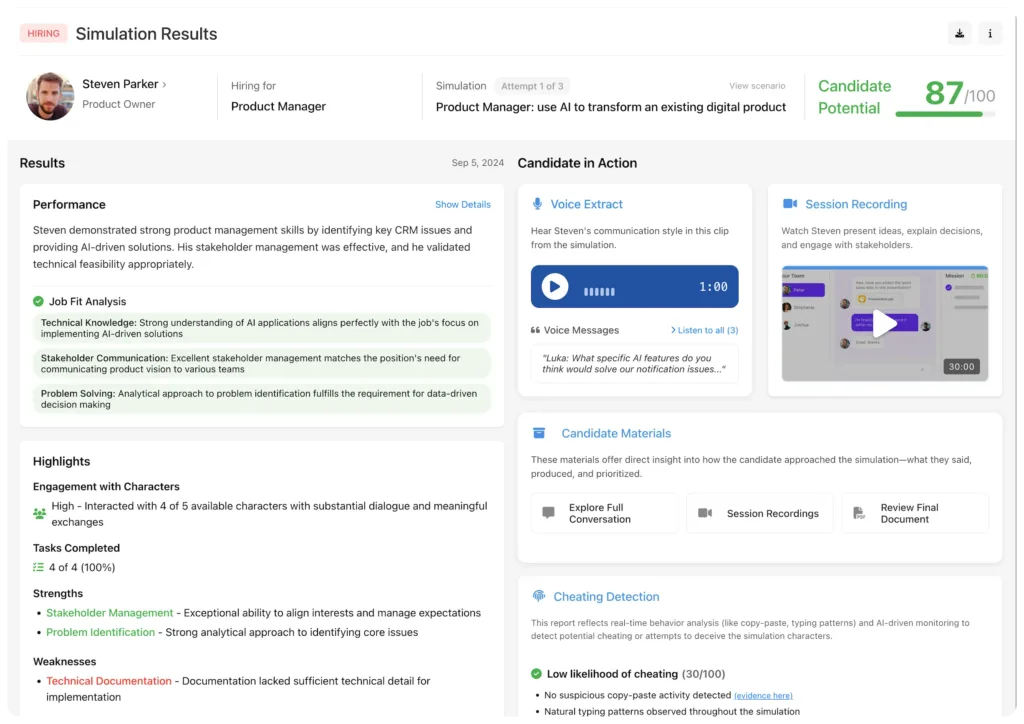The image size is (1024, 724).
Task: Click the Stakeholder Management strength
Action: point(110,613)
